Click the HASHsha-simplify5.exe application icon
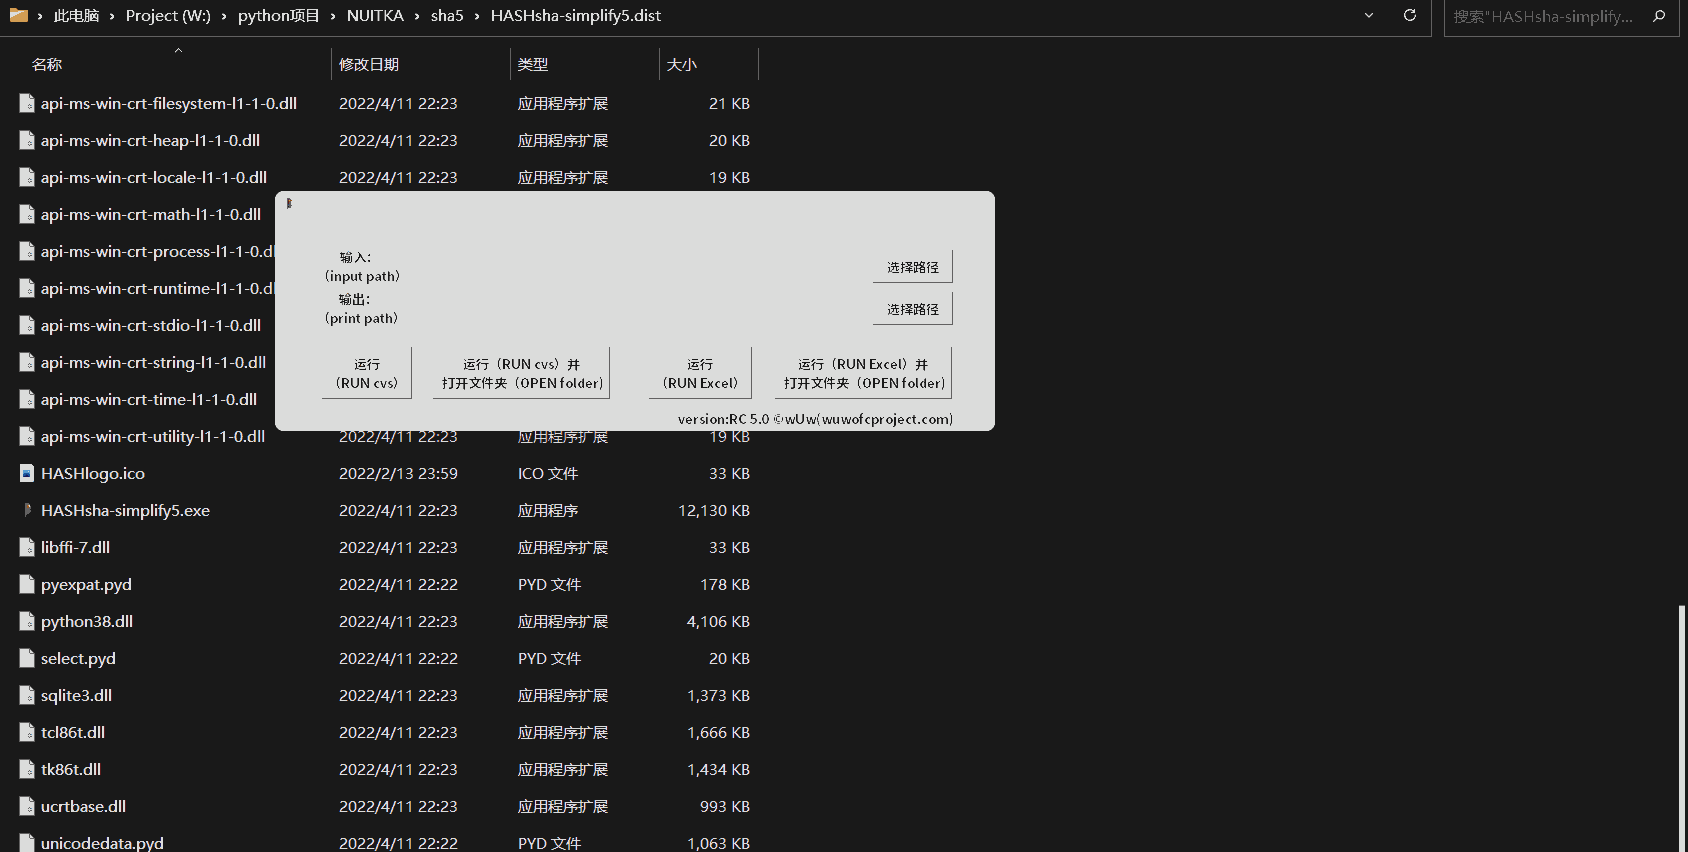 pos(27,510)
